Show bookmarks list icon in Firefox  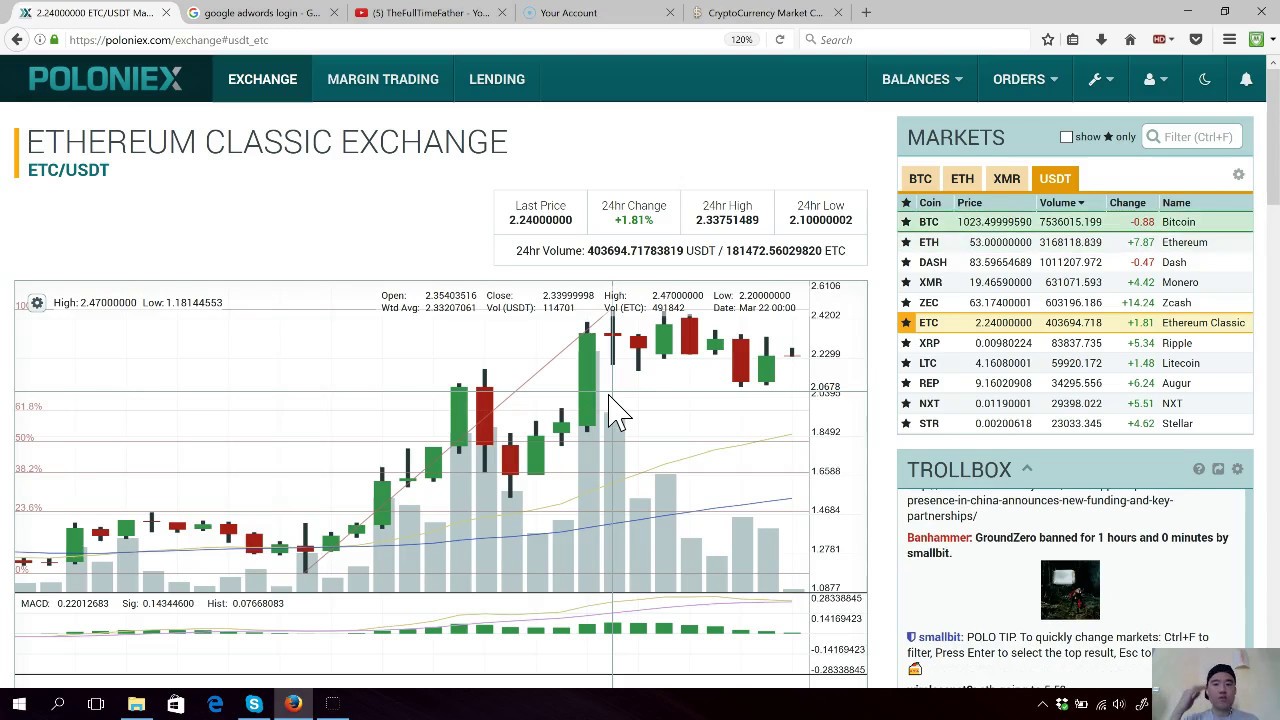1073,40
